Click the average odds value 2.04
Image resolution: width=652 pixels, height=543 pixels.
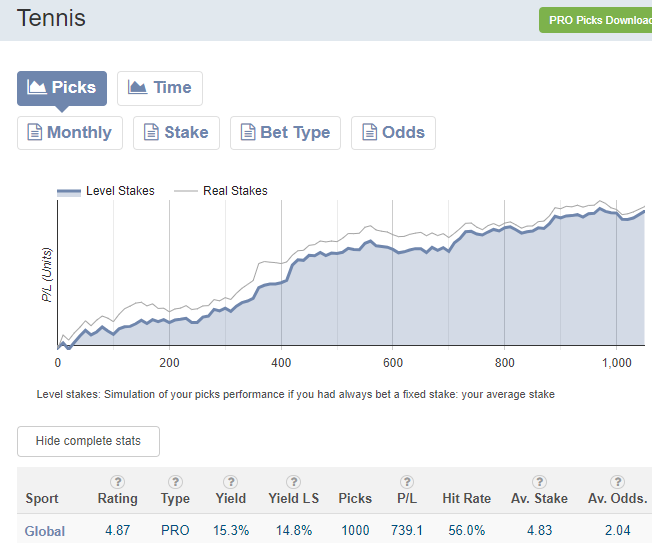pos(617,531)
